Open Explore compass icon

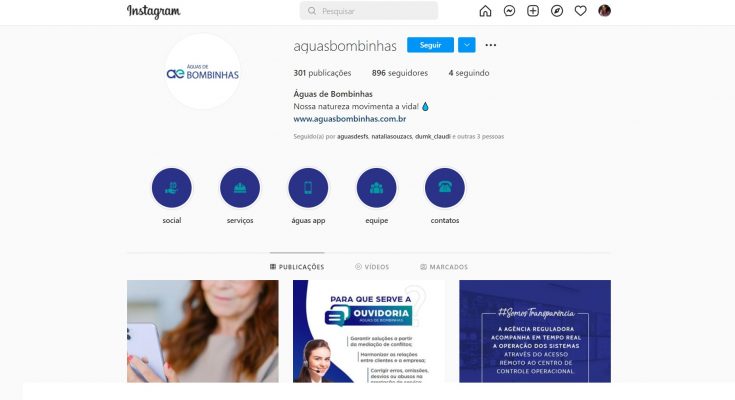coord(557,11)
